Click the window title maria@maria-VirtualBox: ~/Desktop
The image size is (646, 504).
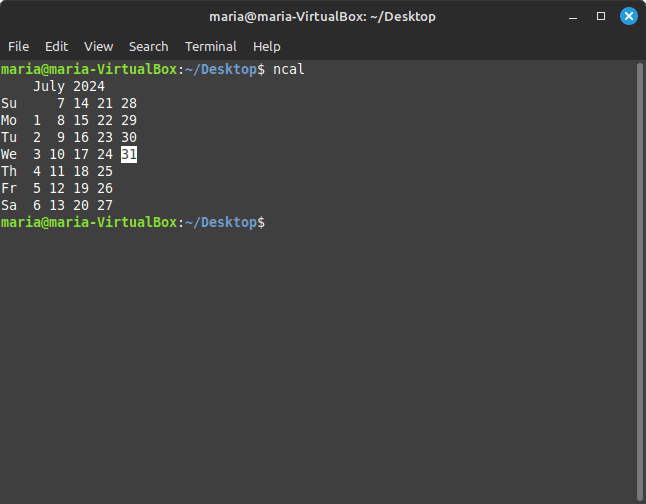322,16
